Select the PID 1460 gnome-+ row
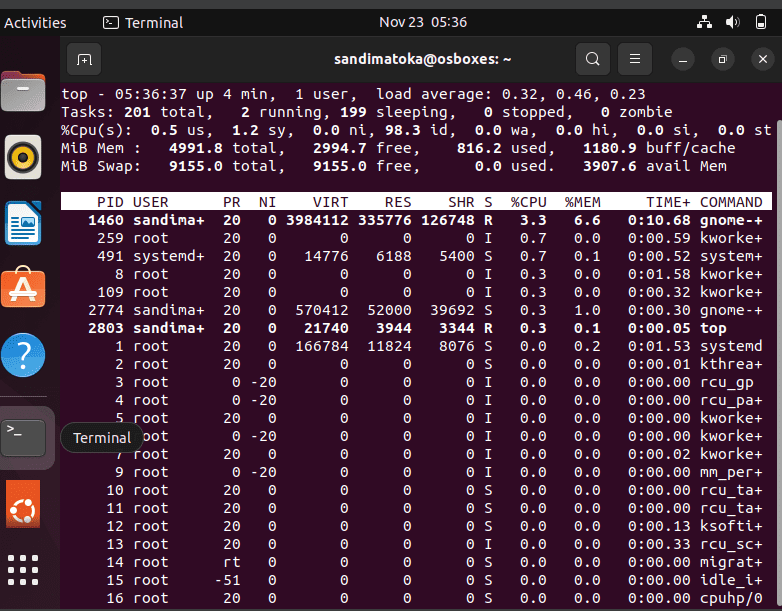 416,220
